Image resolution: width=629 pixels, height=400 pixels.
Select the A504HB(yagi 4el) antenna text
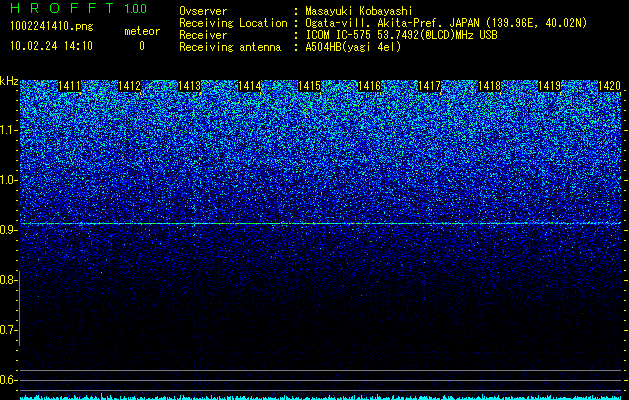coord(353,47)
